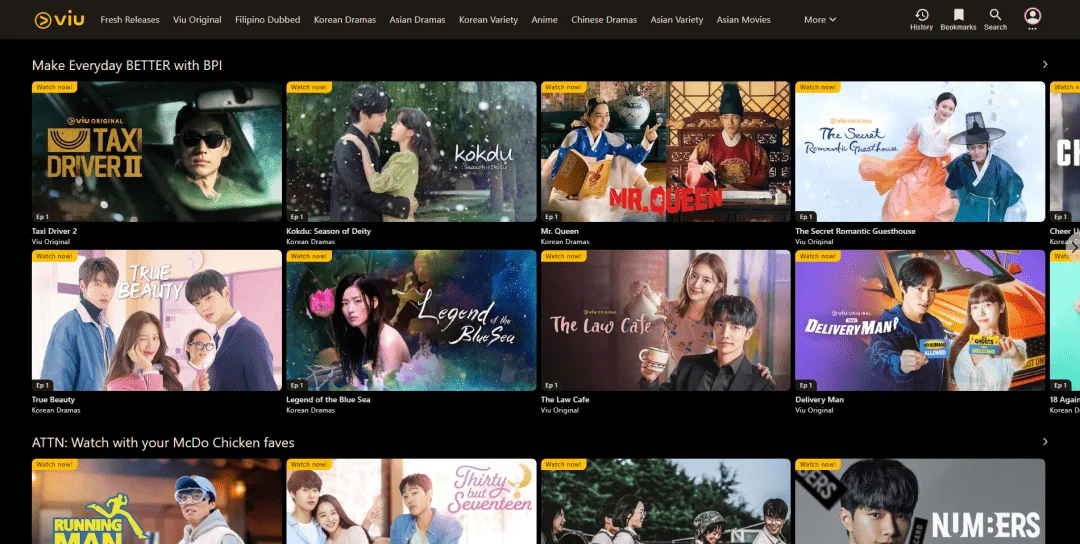Open Asian Variety category
Screen dimensions: 1080x544
(x=676, y=20)
